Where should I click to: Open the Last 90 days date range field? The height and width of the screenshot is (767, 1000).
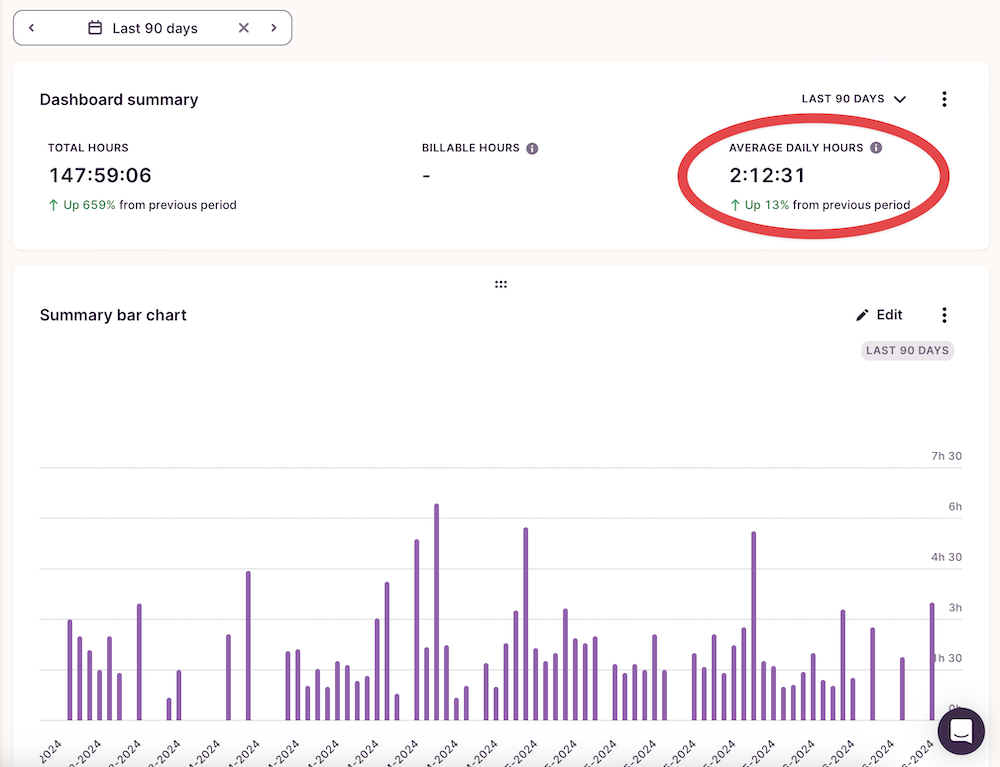pyautogui.click(x=155, y=28)
